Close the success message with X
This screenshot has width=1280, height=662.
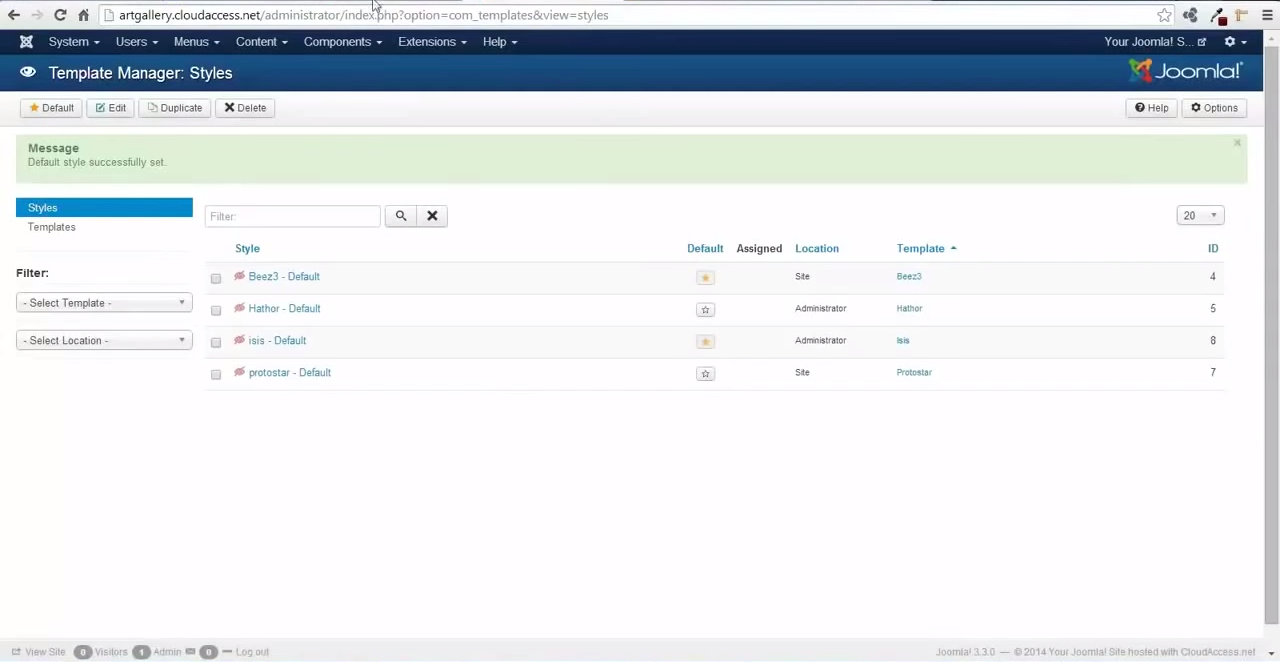coord(1237,144)
